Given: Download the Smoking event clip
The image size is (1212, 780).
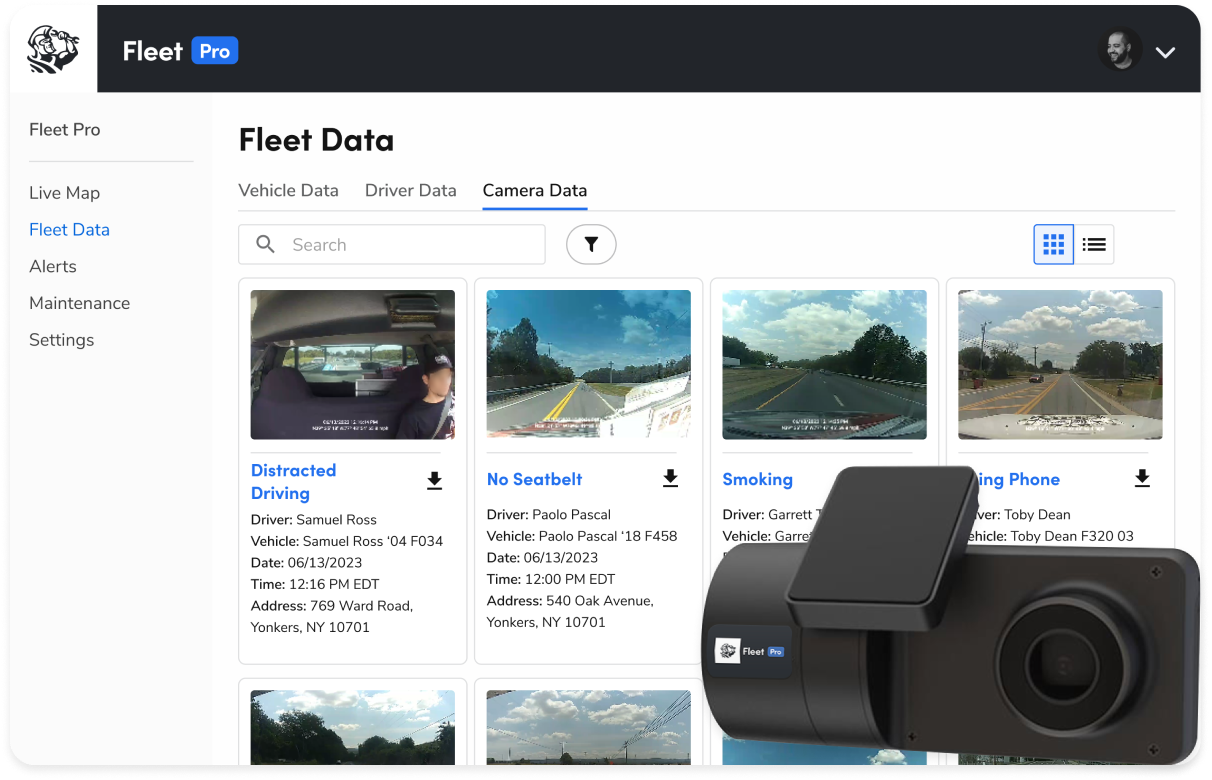Looking at the screenshot, I should (906, 478).
